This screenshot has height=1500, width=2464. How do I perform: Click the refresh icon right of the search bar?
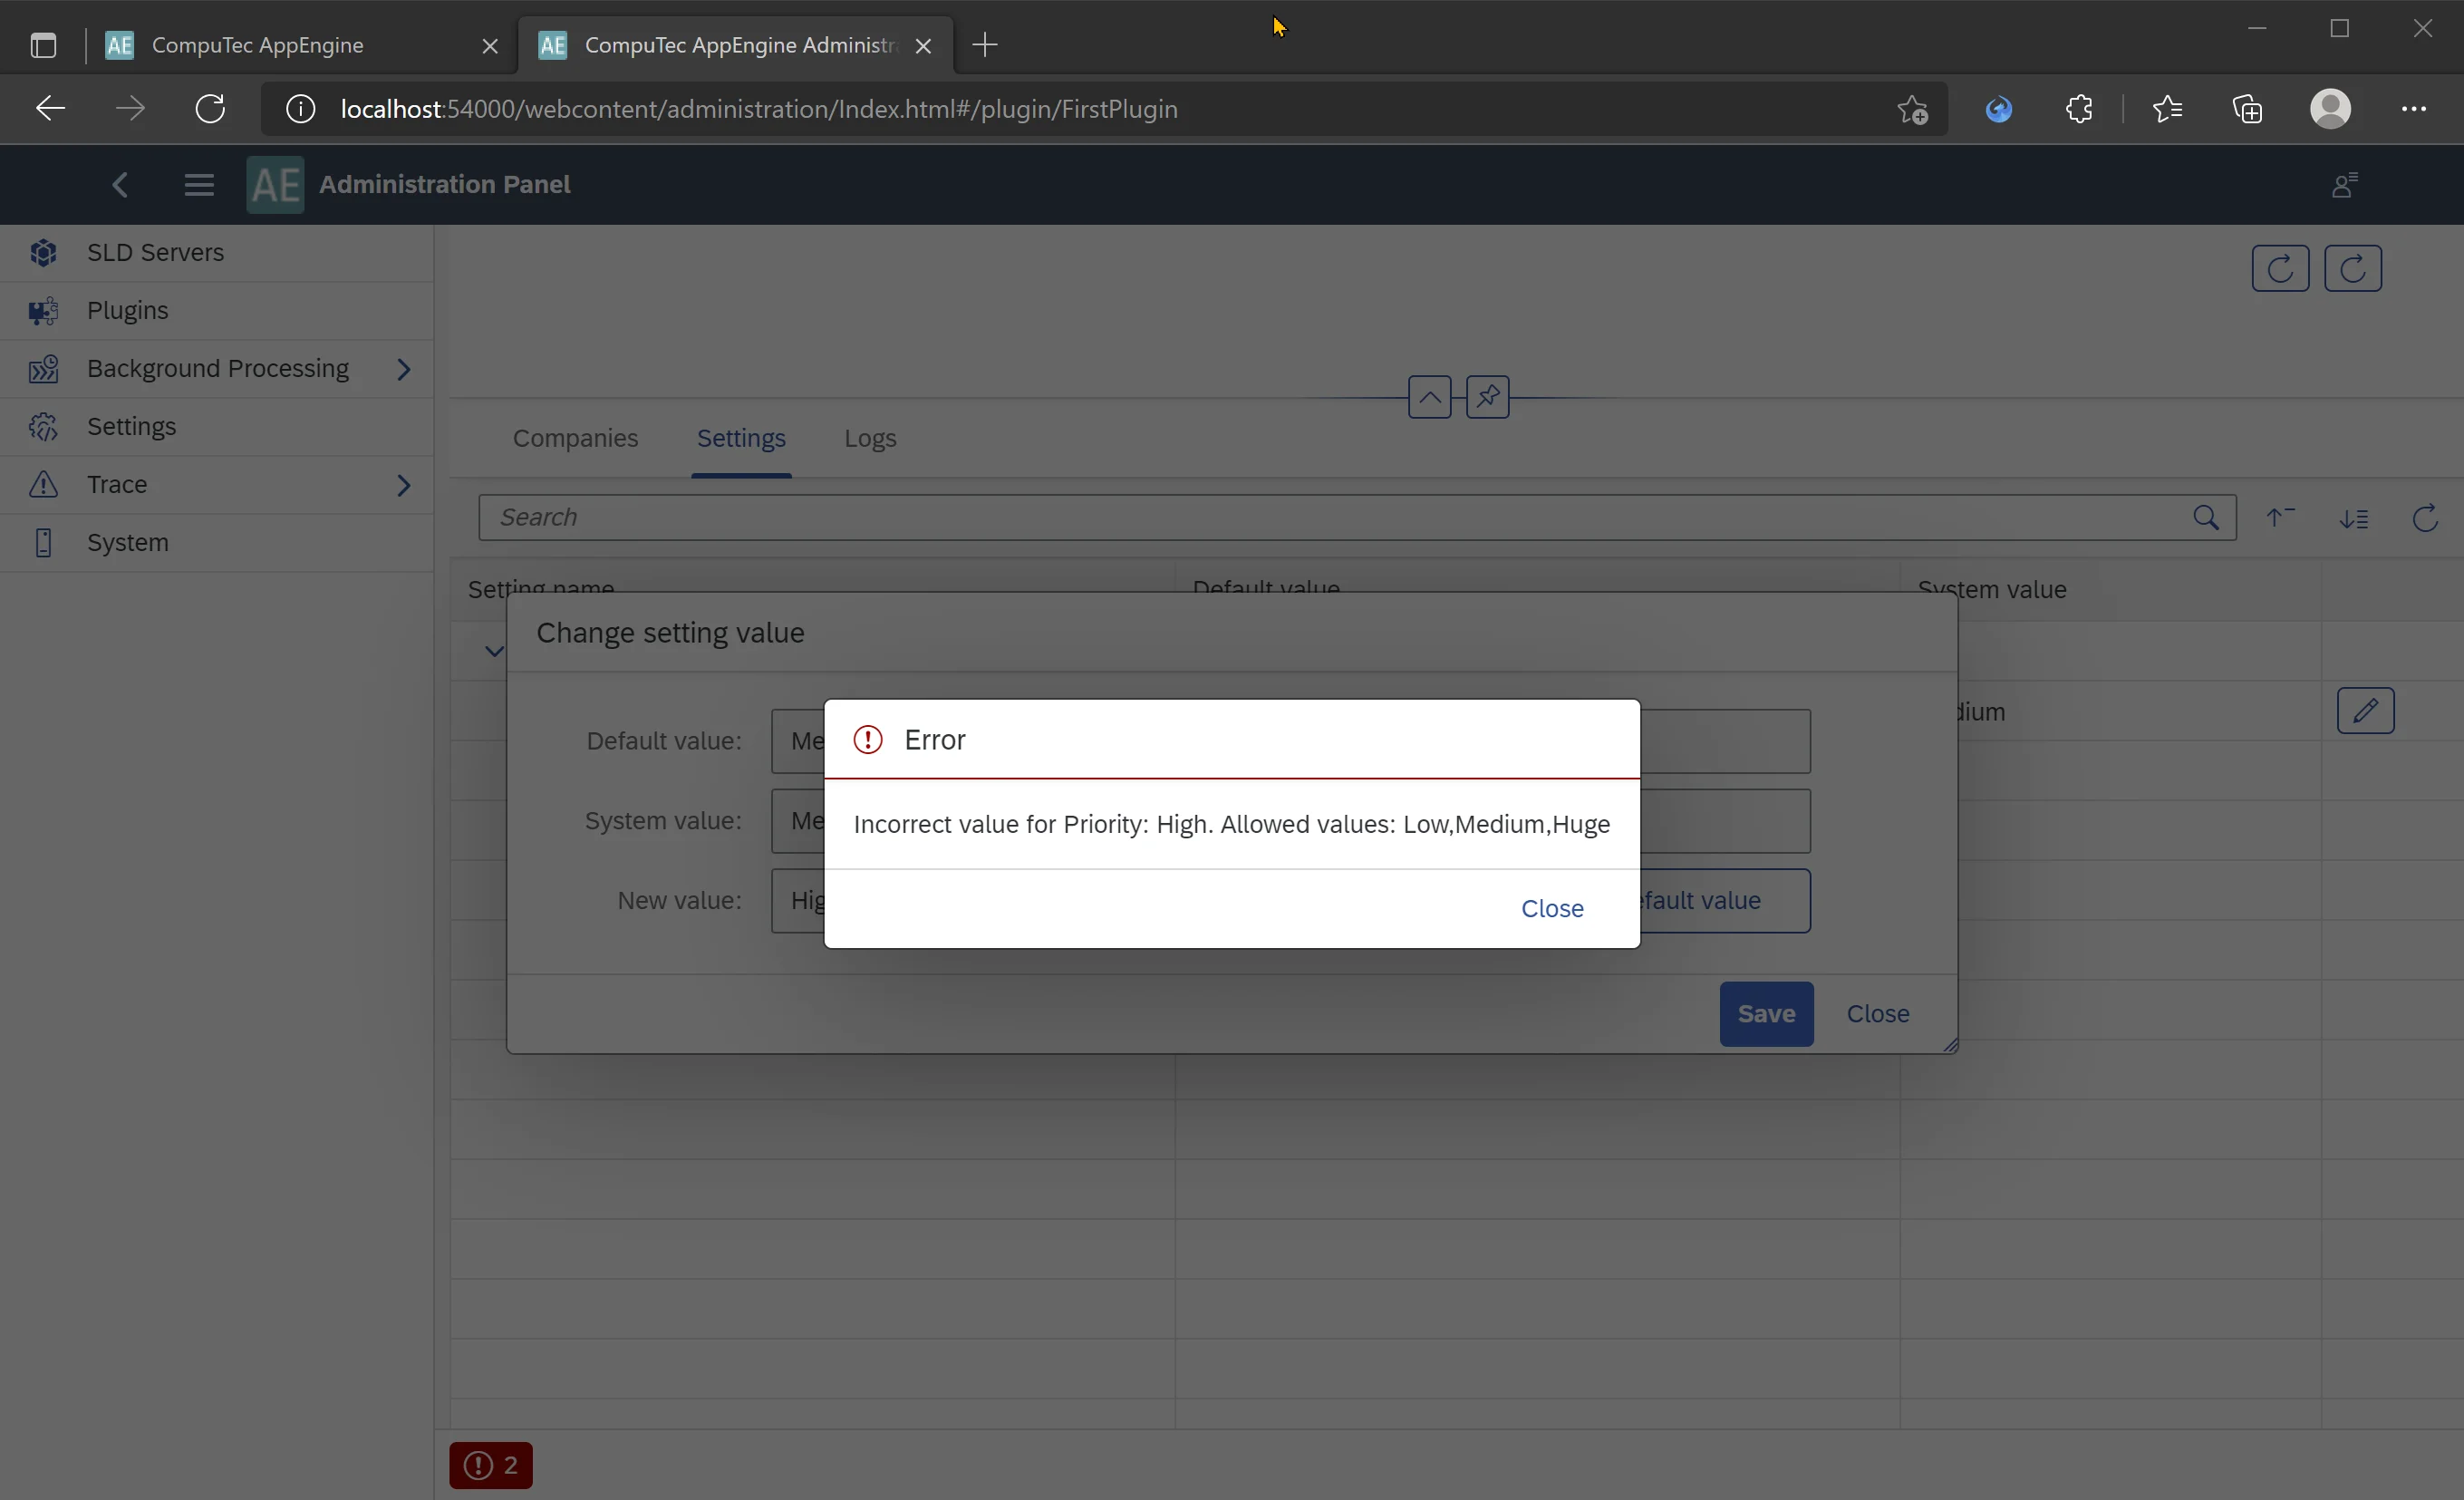point(2424,518)
